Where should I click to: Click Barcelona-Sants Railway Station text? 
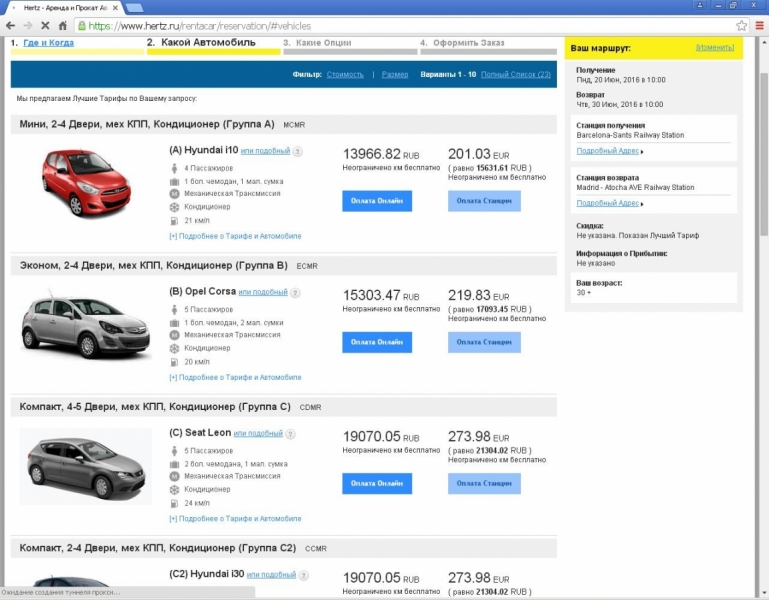tap(630, 135)
